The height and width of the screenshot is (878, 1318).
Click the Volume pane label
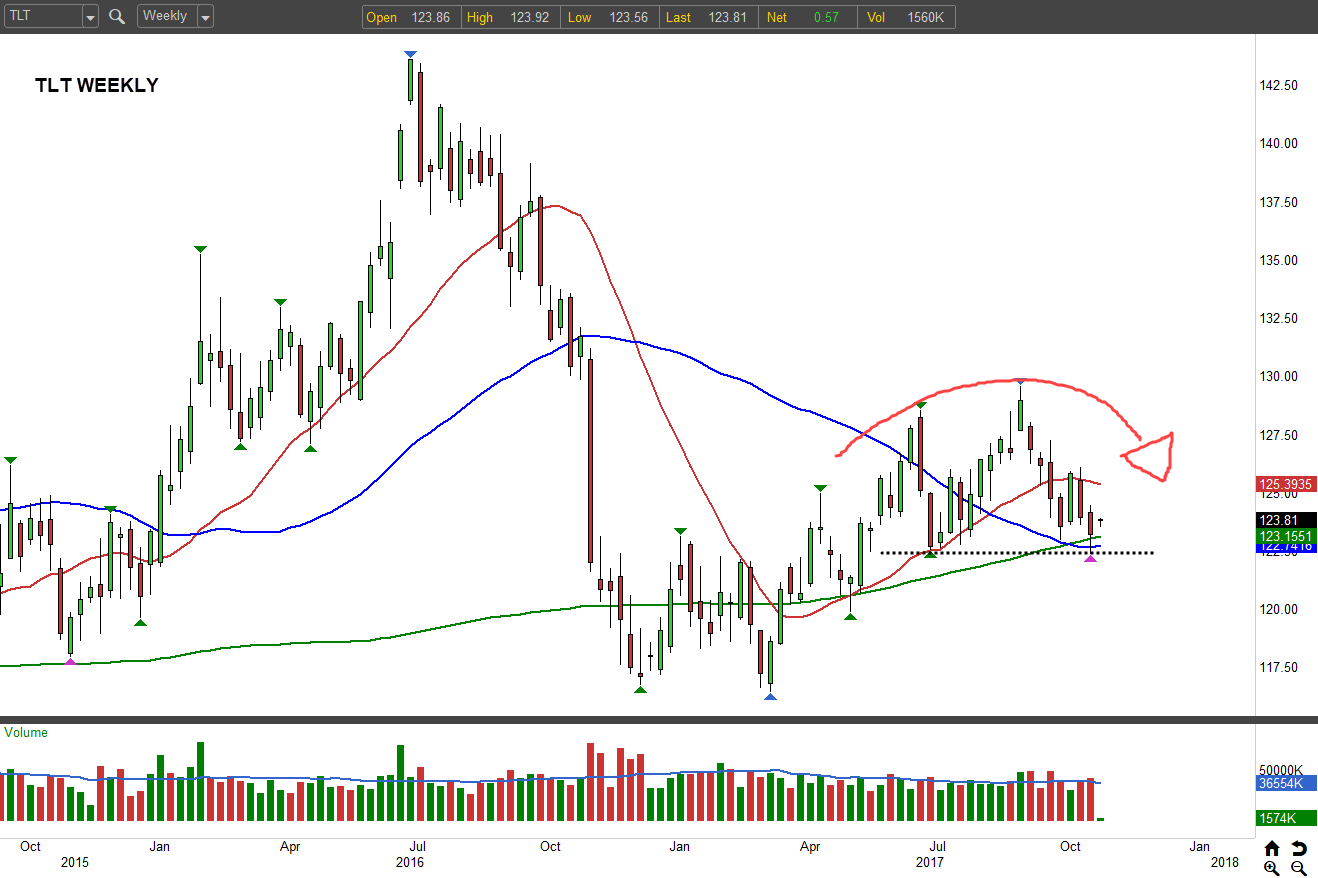[x=26, y=732]
